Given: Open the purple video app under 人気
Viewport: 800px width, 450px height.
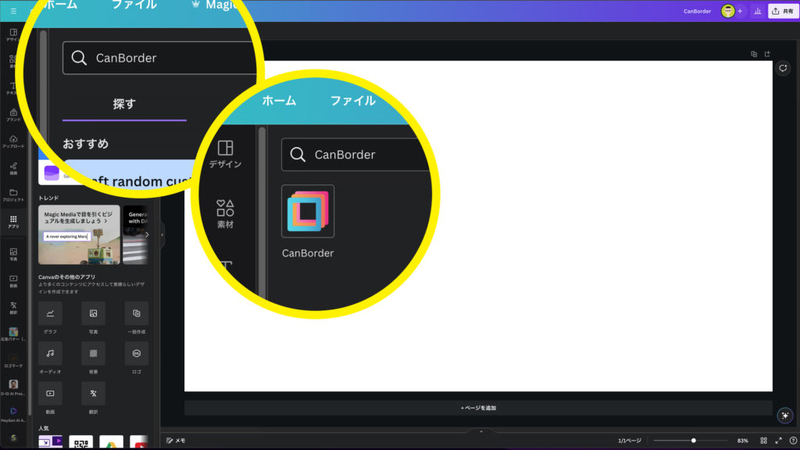Looking at the screenshot, I should tap(50, 442).
